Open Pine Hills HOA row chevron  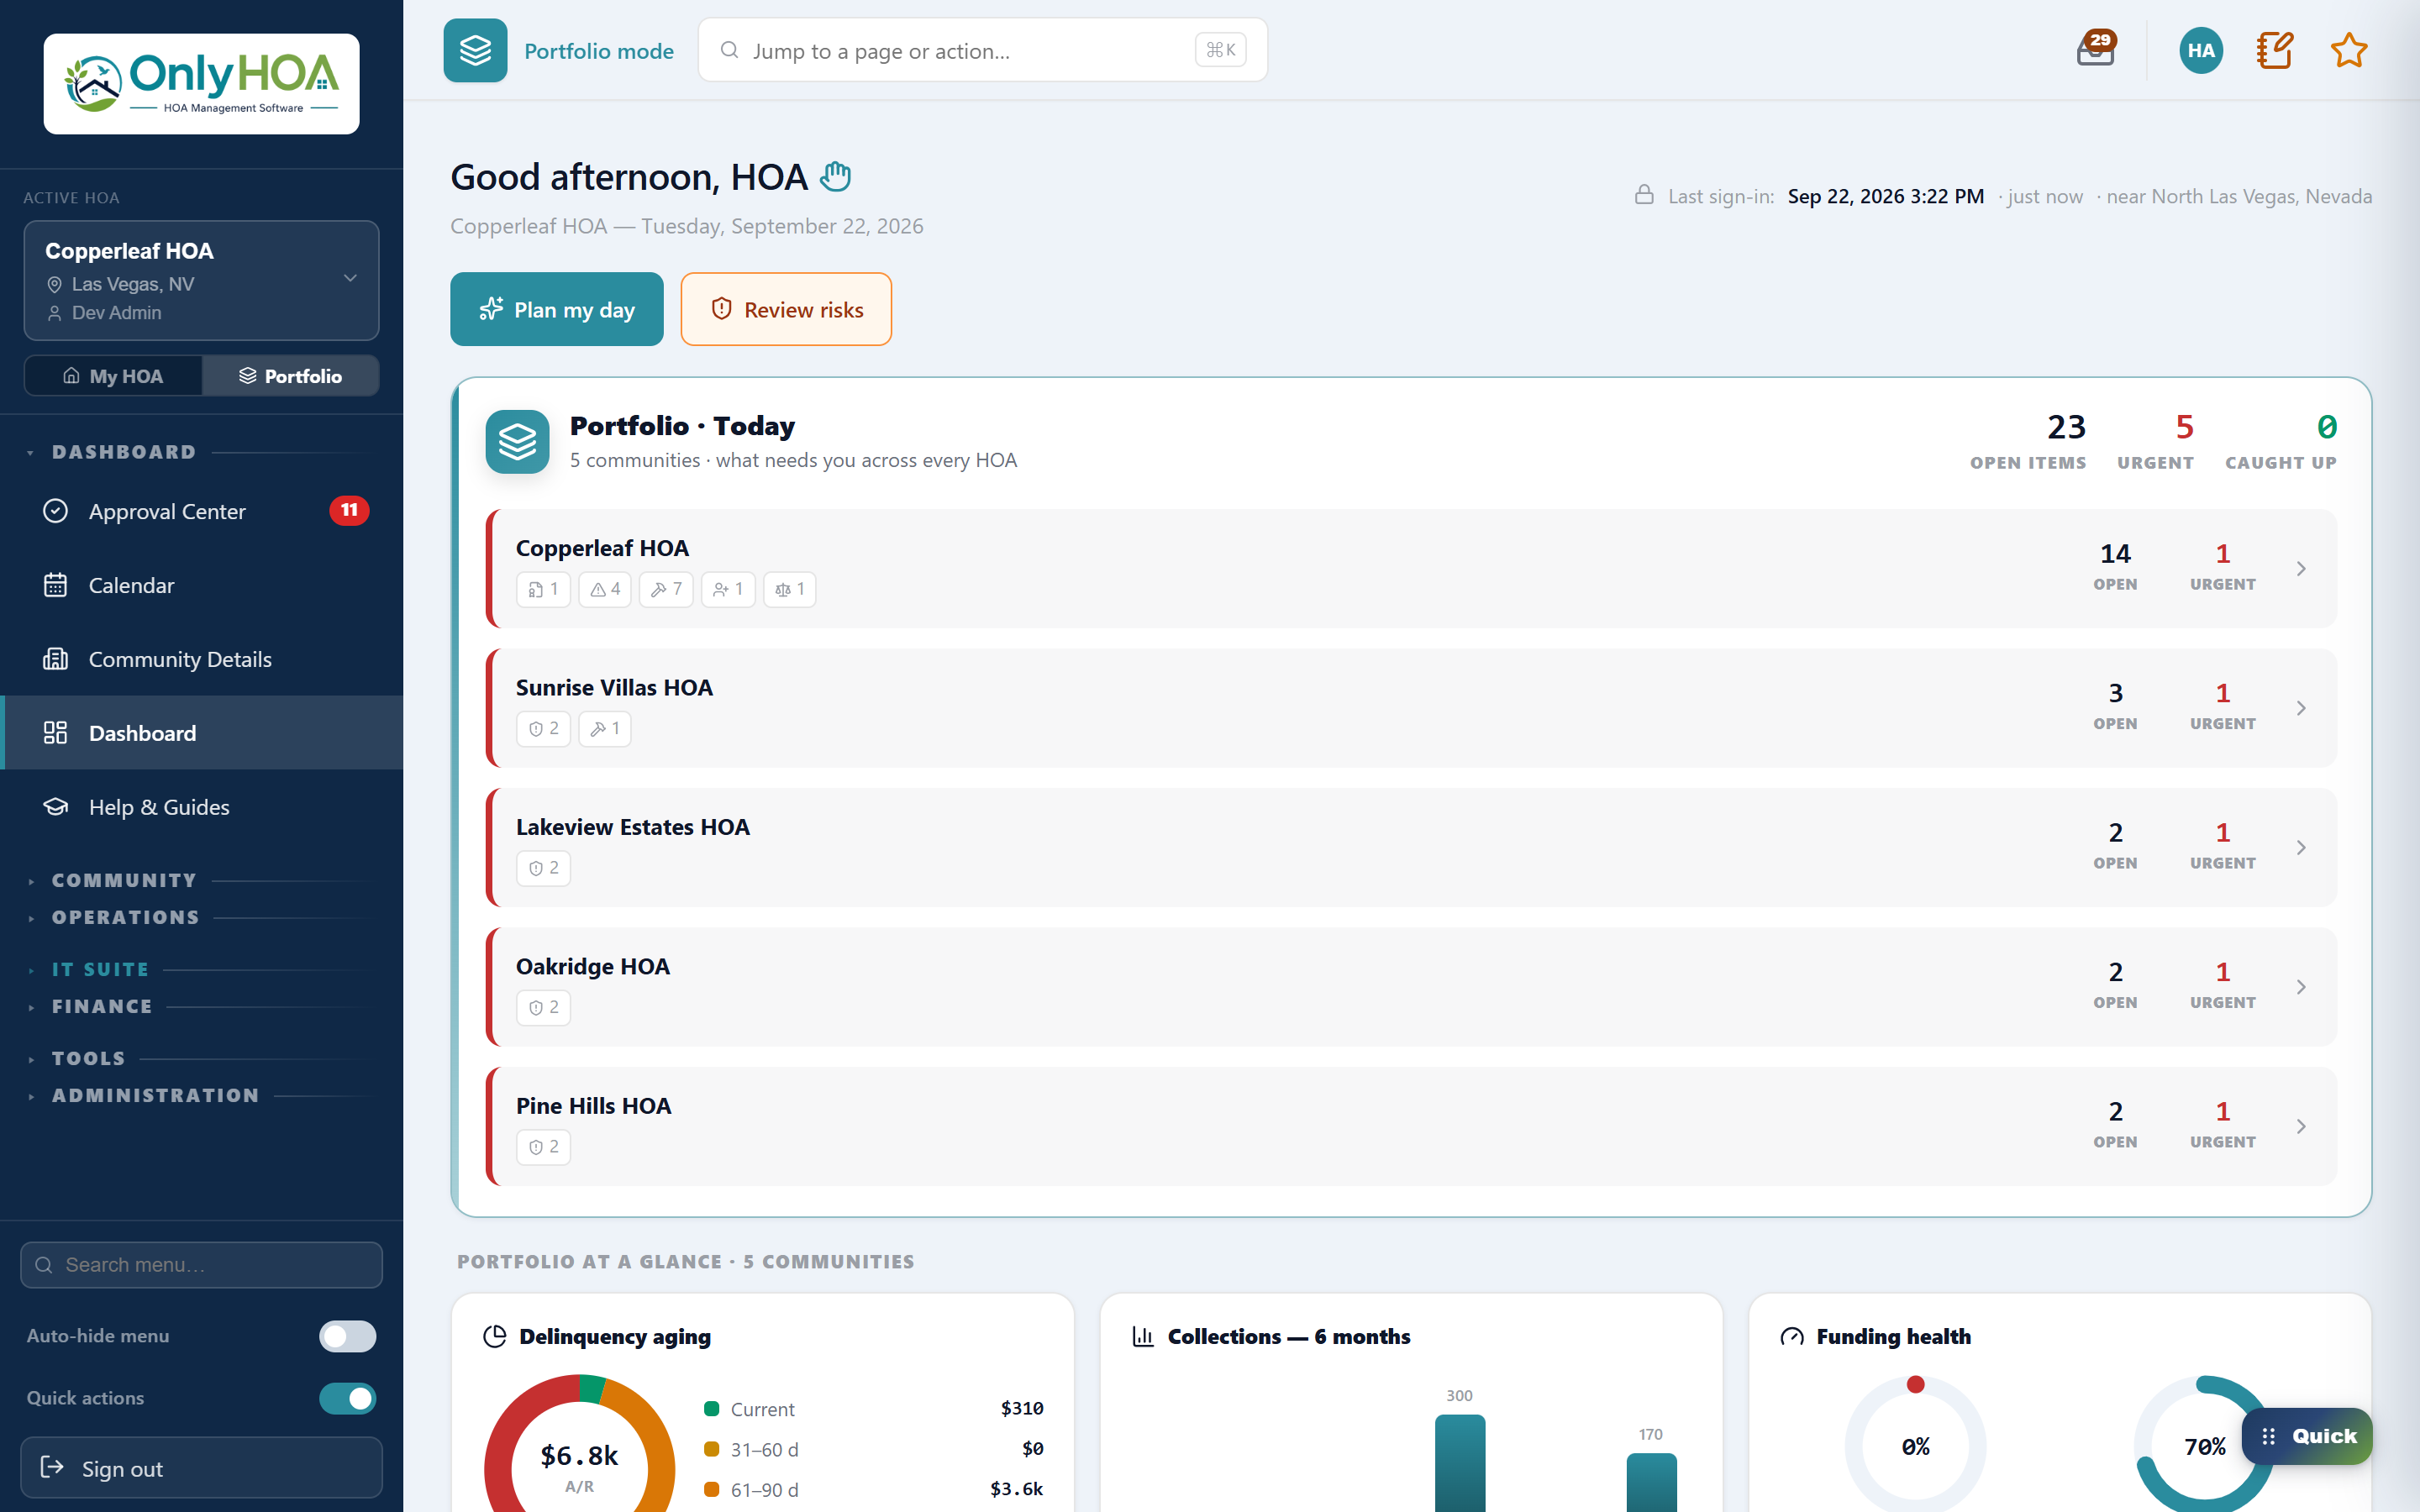[2301, 1127]
